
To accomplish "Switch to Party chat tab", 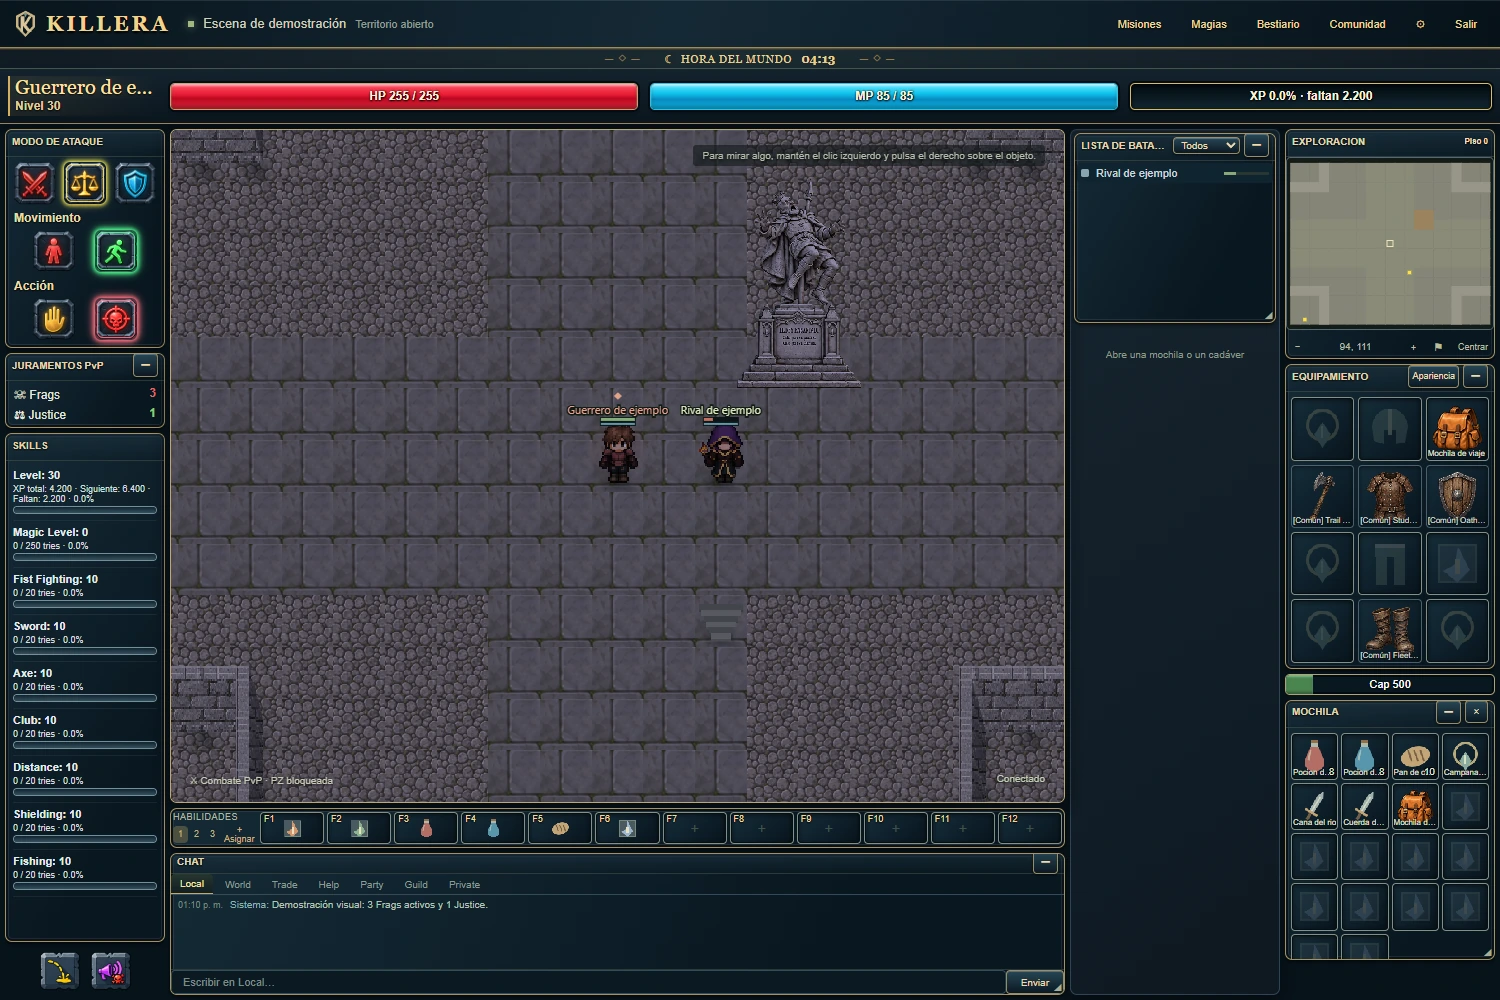I will coord(372,885).
